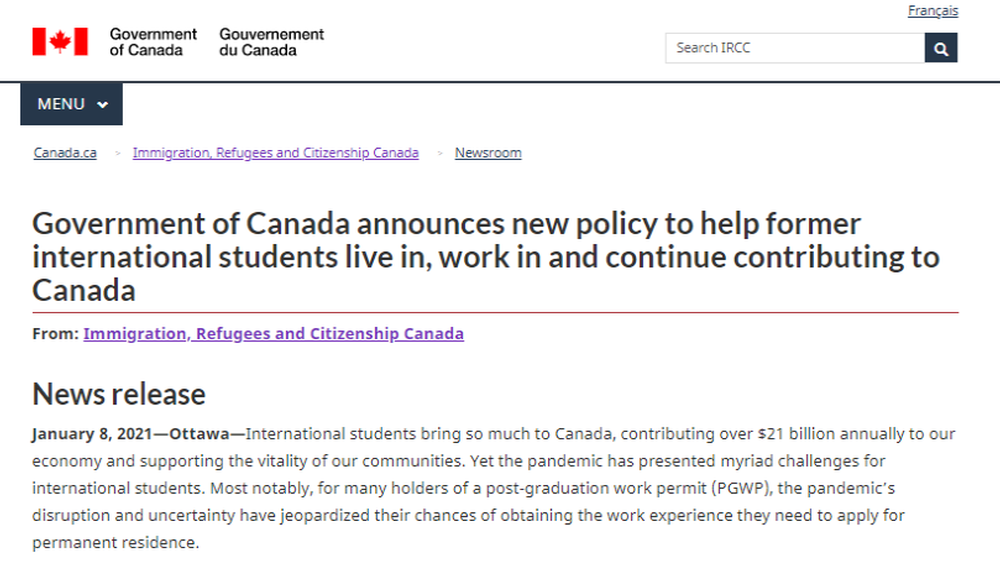Image resolution: width=1000 pixels, height=562 pixels.
Task: Open the Newsroom breadcrumb link
Action: [488, 153]
